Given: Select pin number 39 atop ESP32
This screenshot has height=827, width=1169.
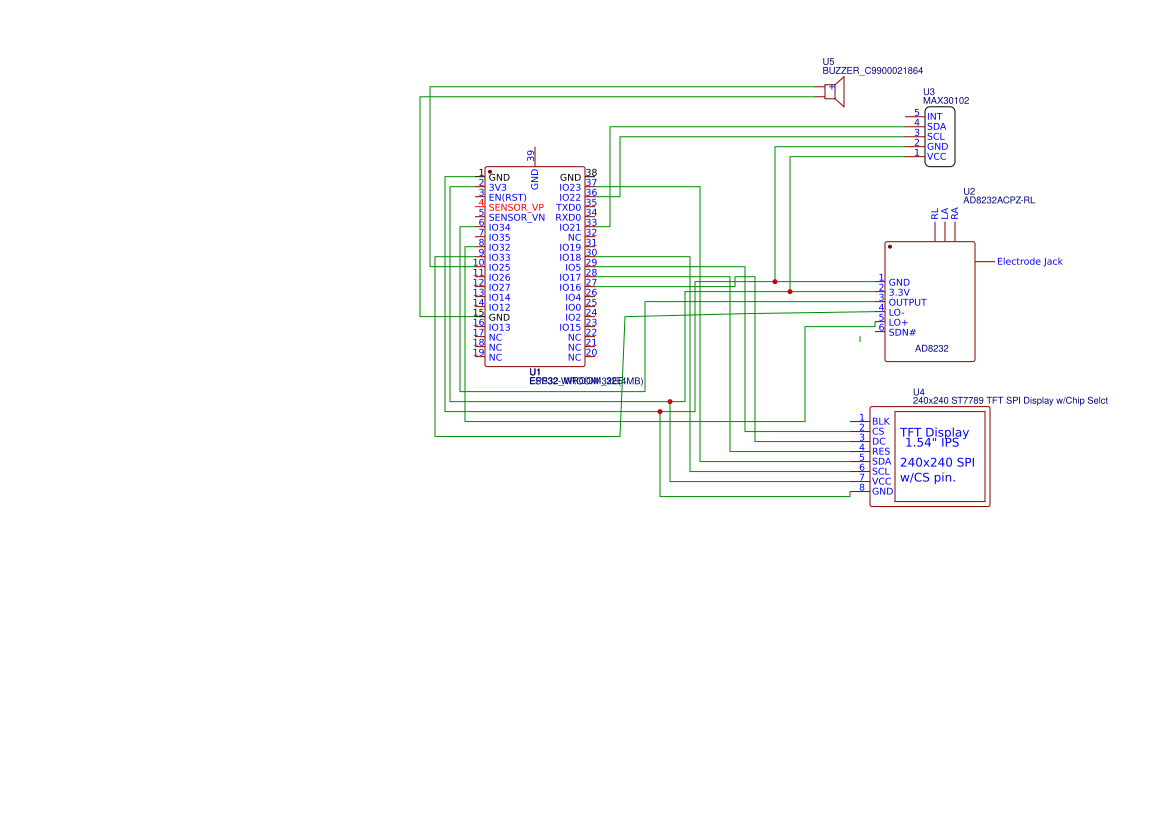Looking at the screenshot, I should (531, 156).
